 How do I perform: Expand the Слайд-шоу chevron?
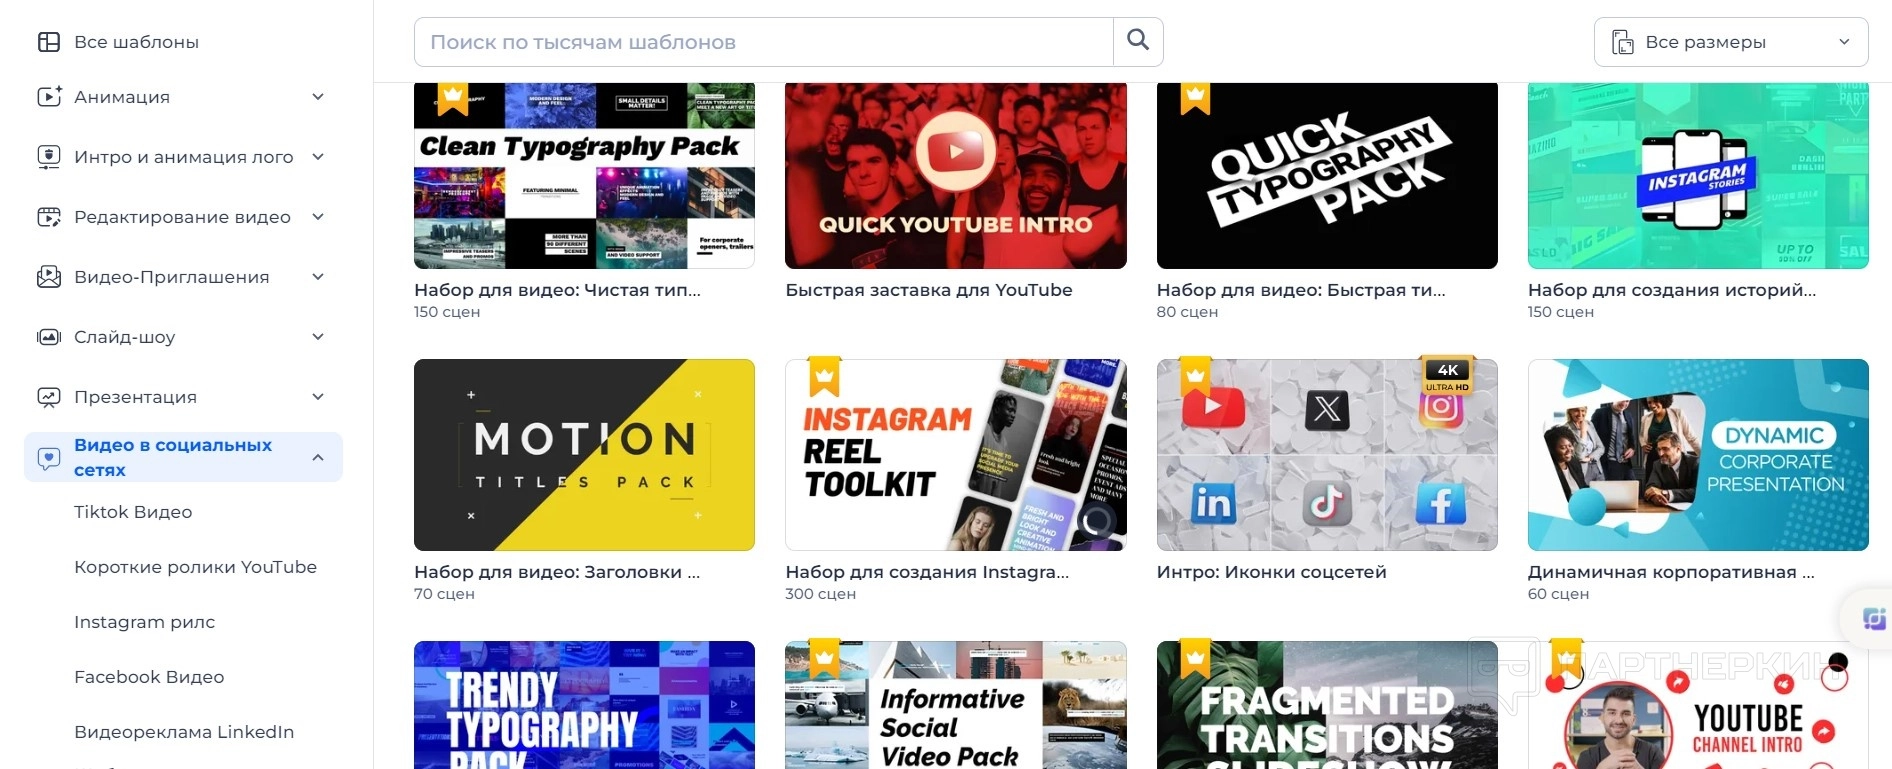318,337
